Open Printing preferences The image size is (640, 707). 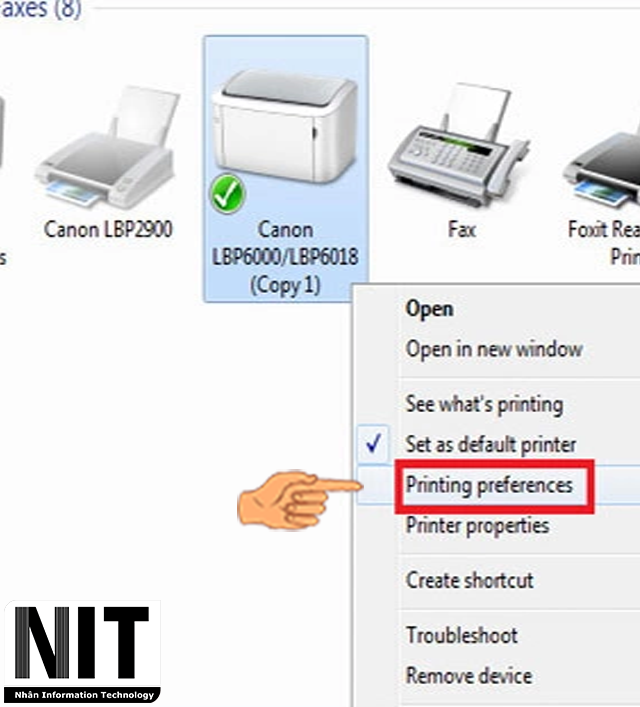(489, 486)
